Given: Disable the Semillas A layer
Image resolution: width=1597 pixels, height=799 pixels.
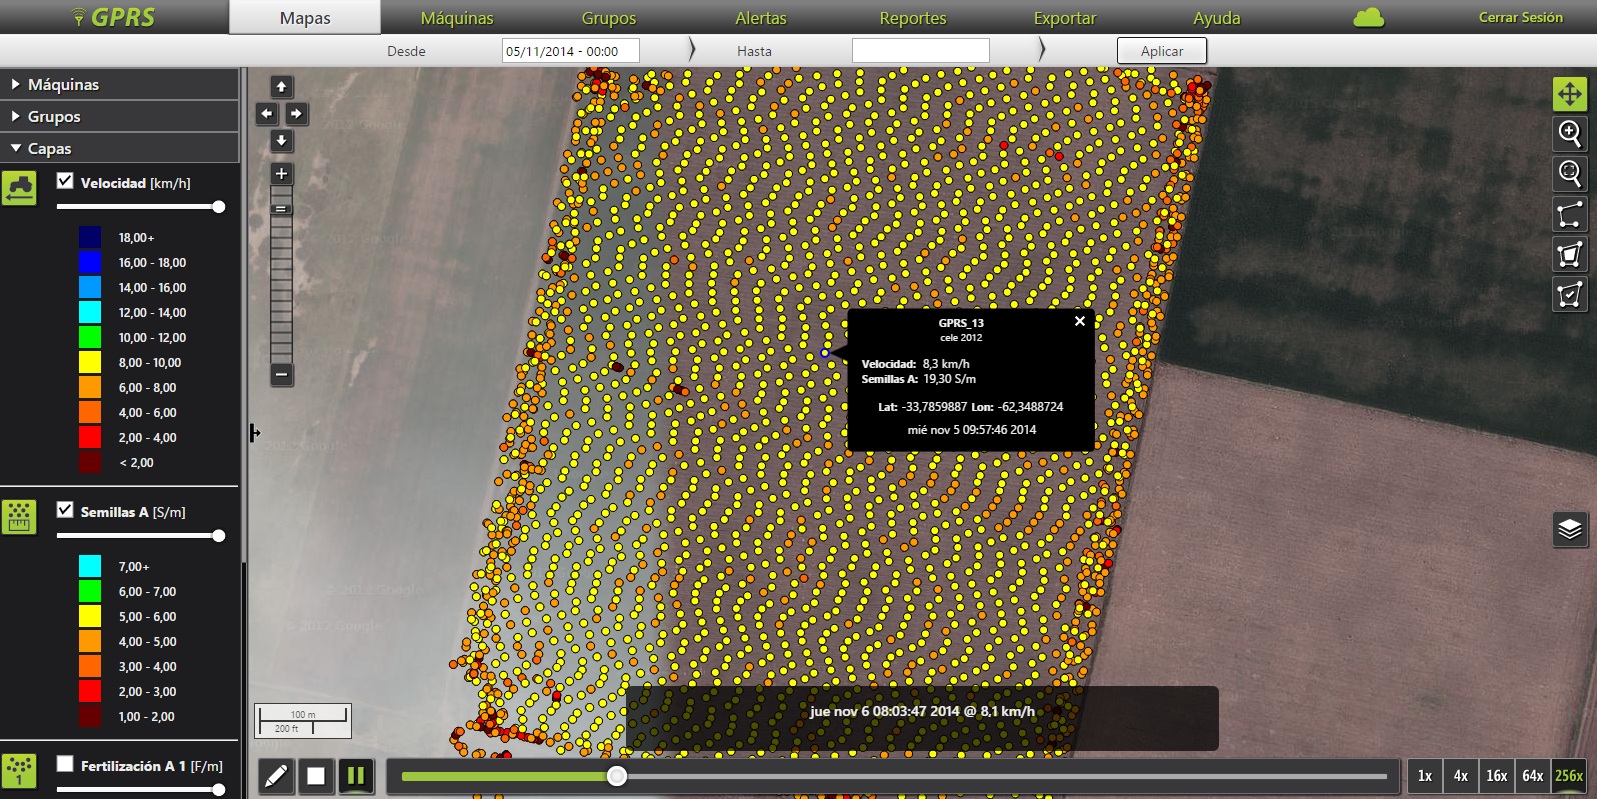Looking at the screenshot, I should [66, 510].
